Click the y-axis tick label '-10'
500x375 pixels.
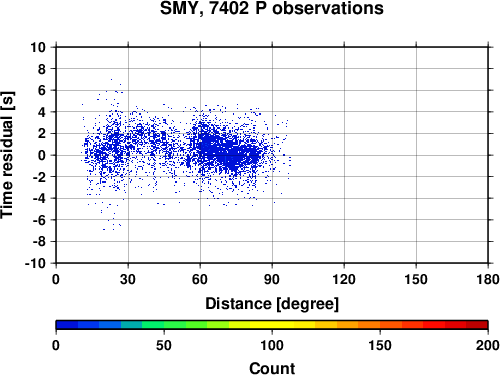coord(36,263)
